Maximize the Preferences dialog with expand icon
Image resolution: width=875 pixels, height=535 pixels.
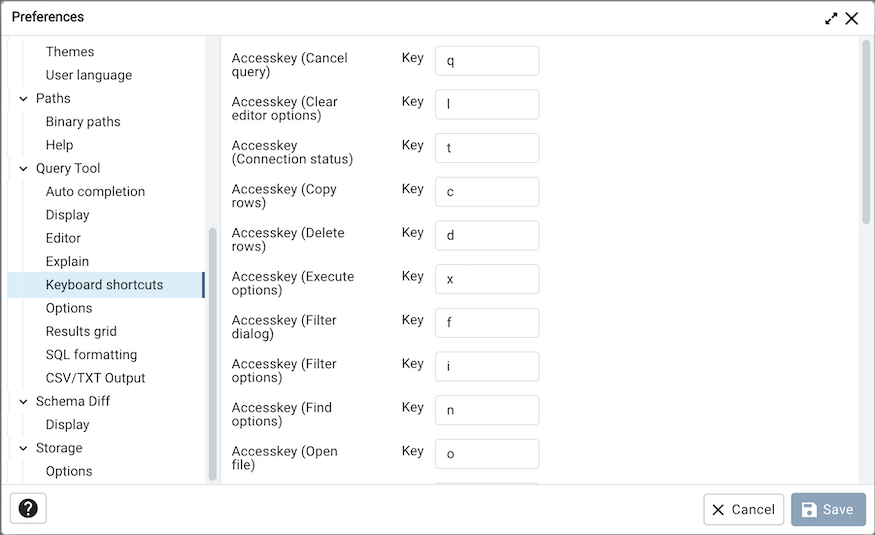click(x=831, y=18)
